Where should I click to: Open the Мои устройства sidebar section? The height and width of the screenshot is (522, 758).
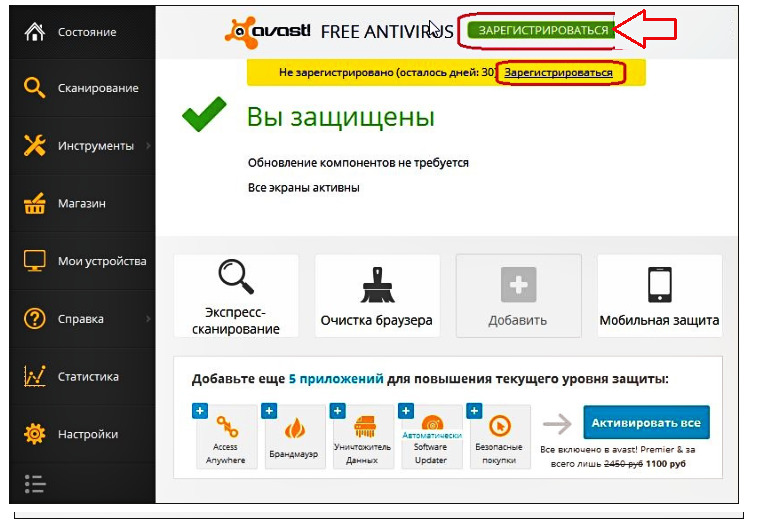(82, 261)
